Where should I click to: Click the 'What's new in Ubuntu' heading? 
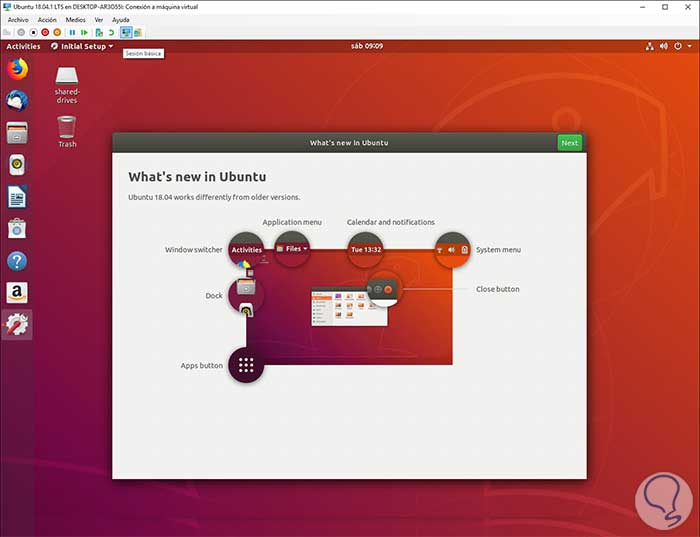197,177
